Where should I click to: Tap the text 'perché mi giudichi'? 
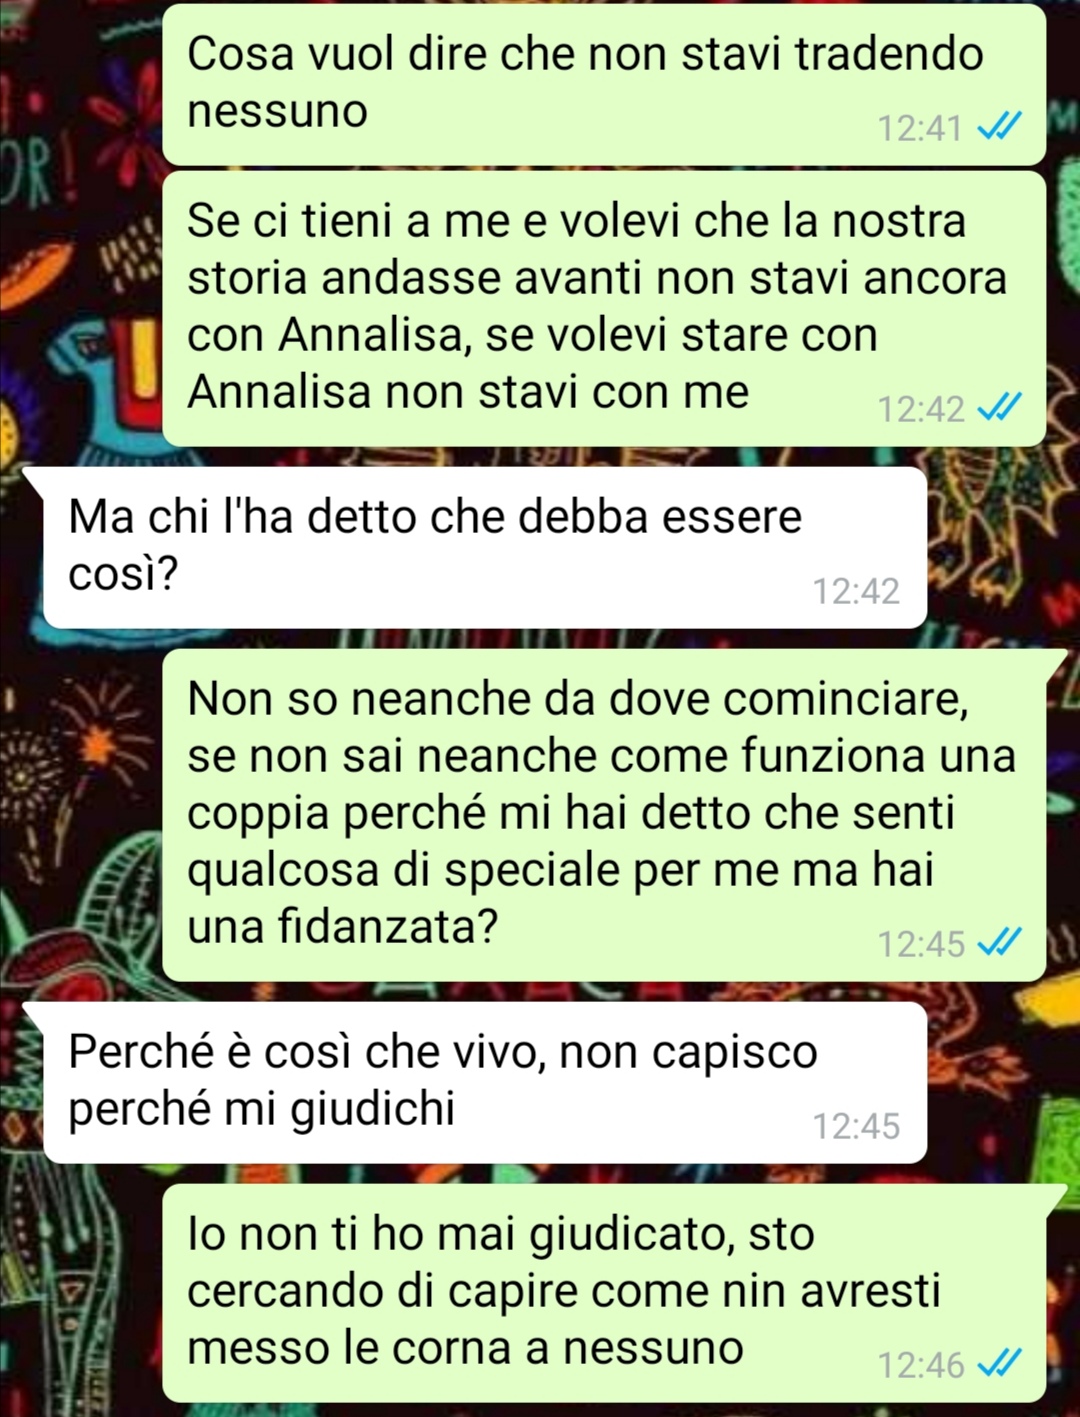[x=262, y=1110]
